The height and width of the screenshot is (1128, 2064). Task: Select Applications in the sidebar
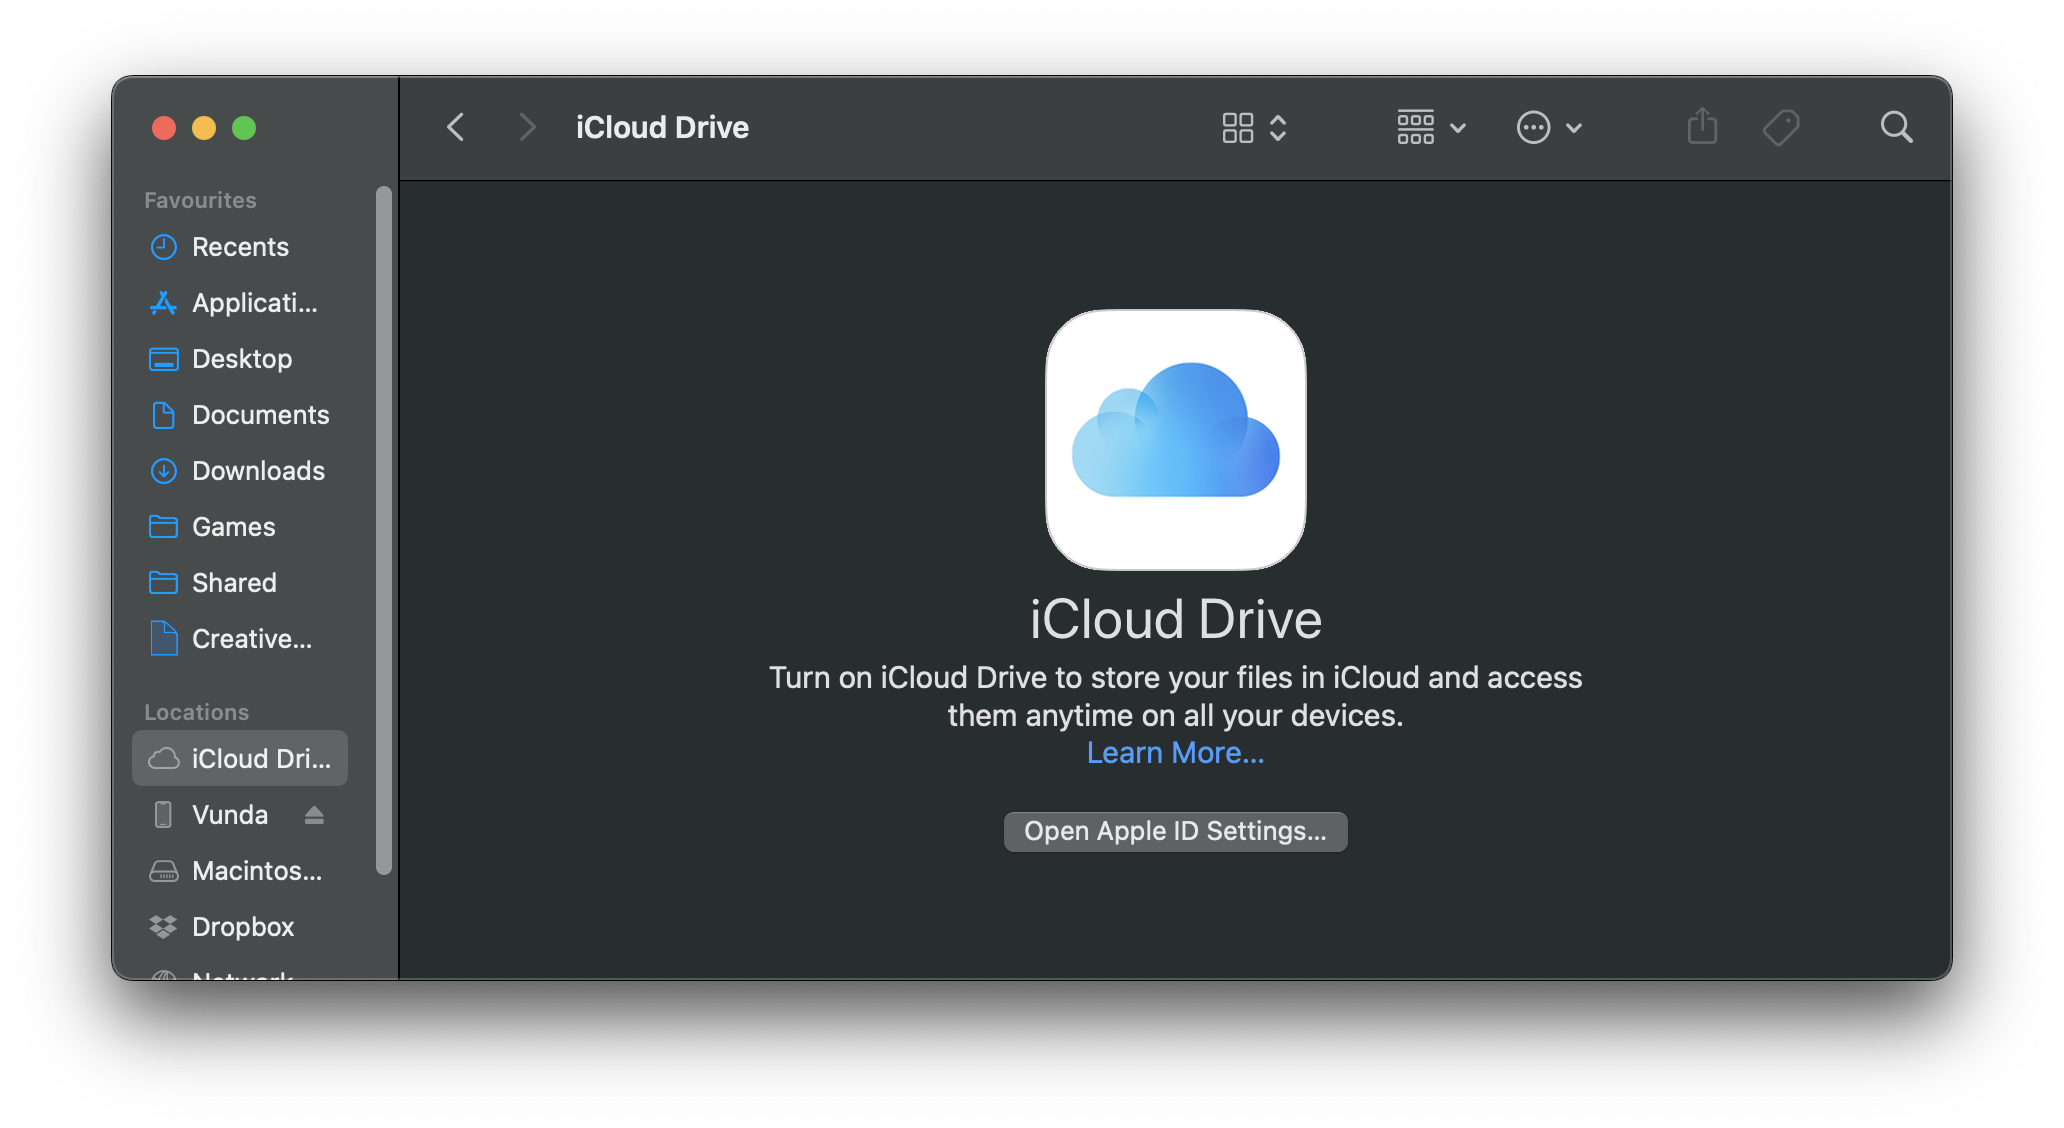(254, 303)
